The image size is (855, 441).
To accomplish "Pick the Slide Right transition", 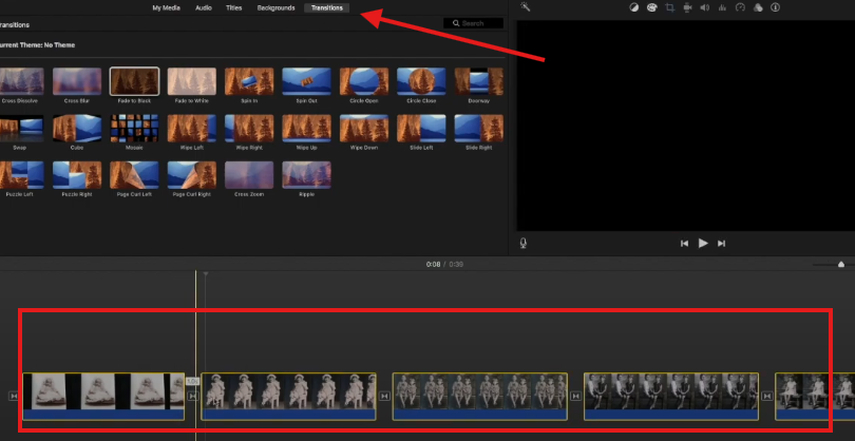I will point(479,129).
